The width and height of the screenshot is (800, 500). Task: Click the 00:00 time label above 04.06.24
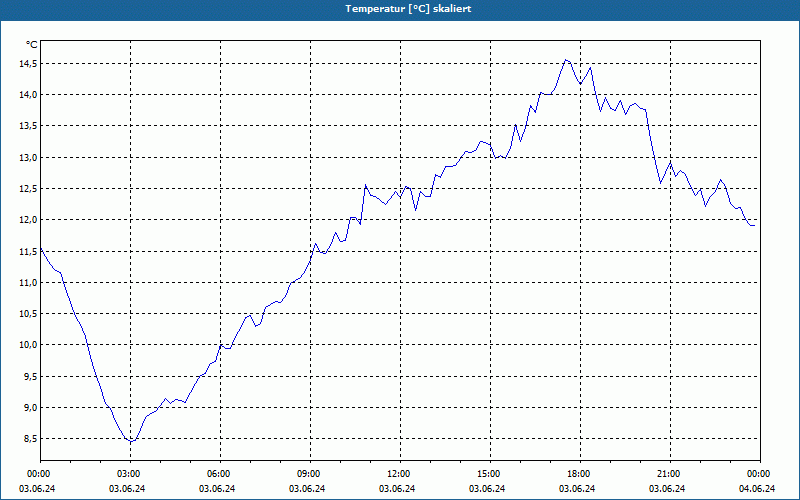point(758,474)
